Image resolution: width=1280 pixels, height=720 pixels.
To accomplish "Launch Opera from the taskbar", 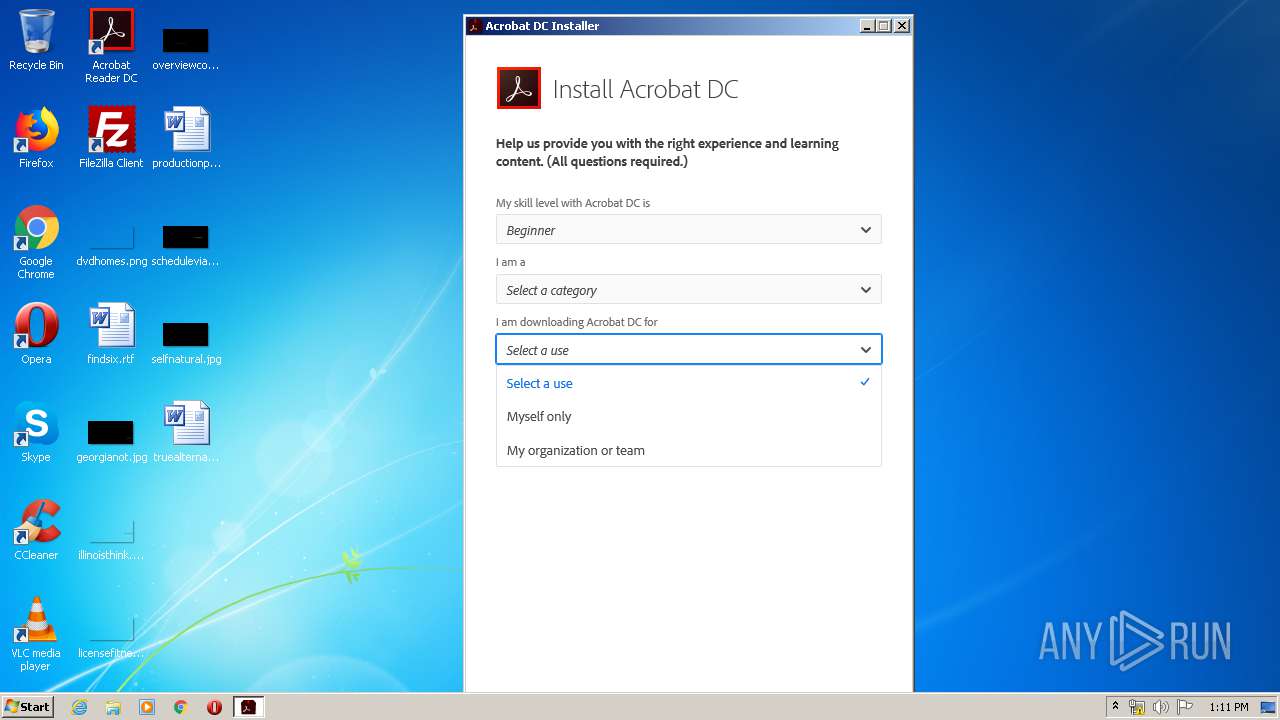I will pyautogui.click(x=214, y=707).
